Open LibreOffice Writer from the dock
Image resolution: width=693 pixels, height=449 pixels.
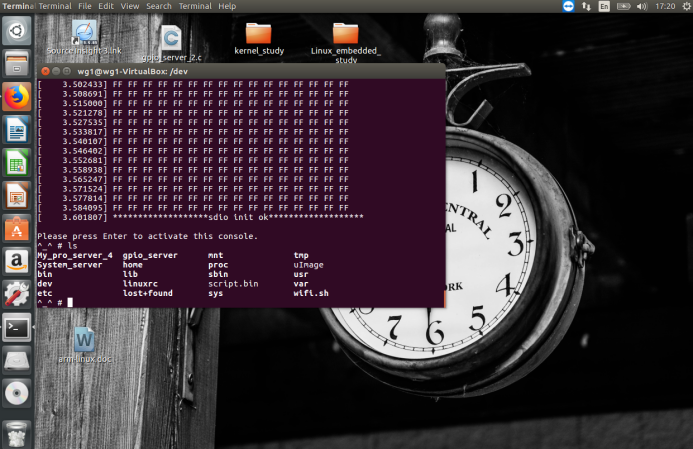[x=17, y=130]
